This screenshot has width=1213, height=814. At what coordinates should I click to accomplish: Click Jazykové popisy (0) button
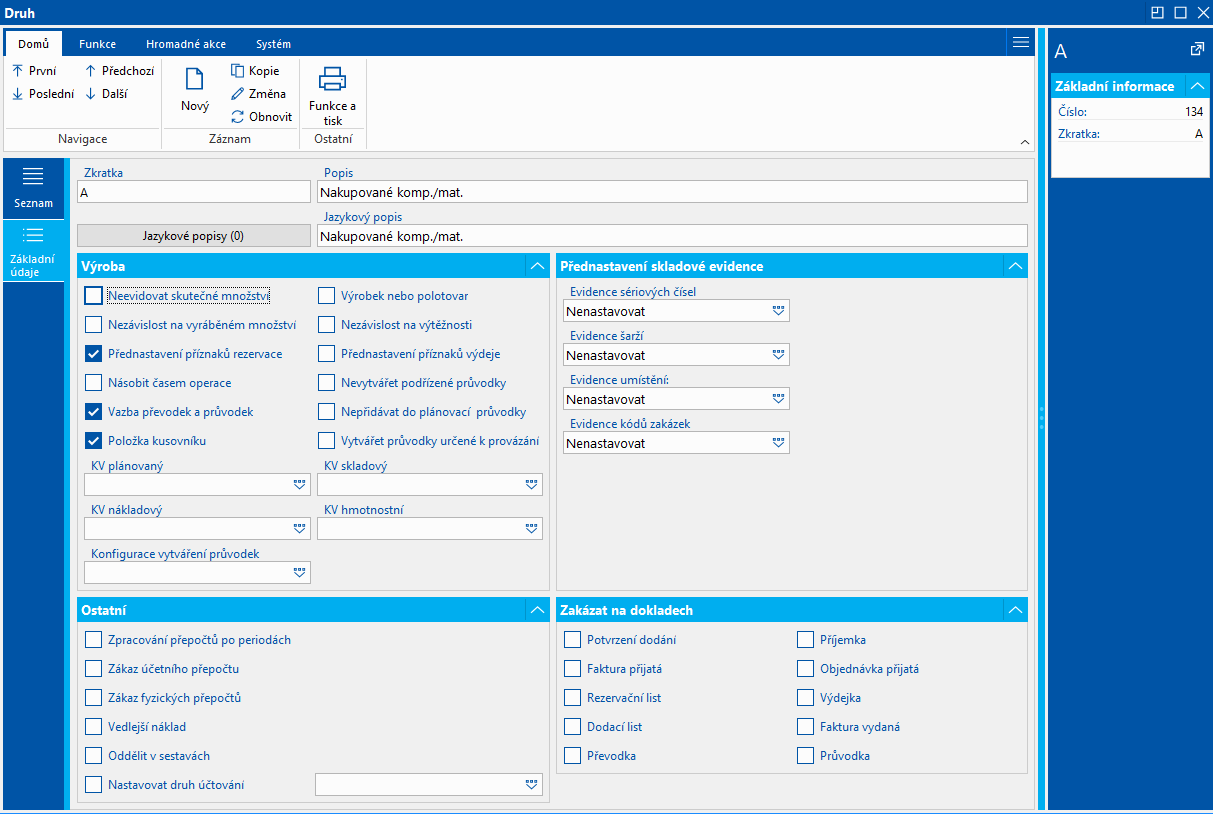coord(194,236)
